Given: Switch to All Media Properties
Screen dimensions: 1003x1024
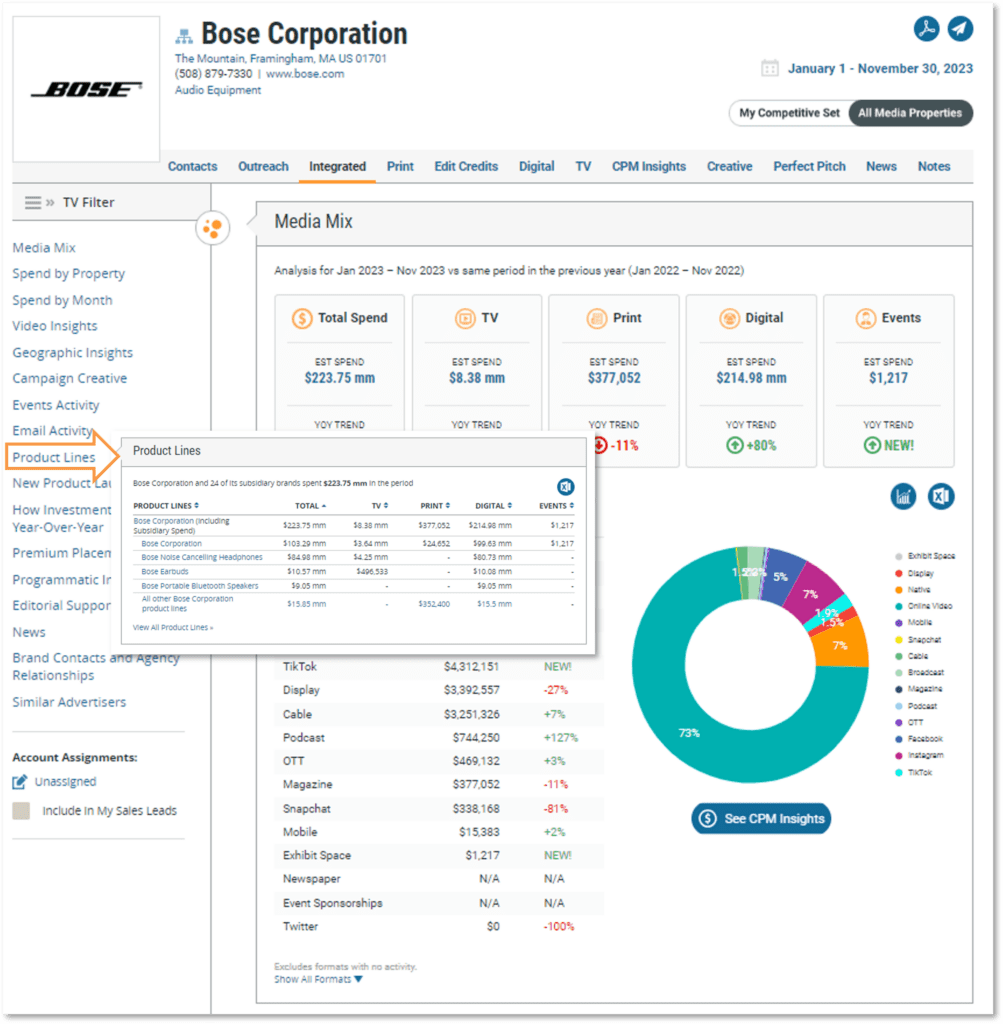Looking at the screenshot, I should click(x=910, y=113).
